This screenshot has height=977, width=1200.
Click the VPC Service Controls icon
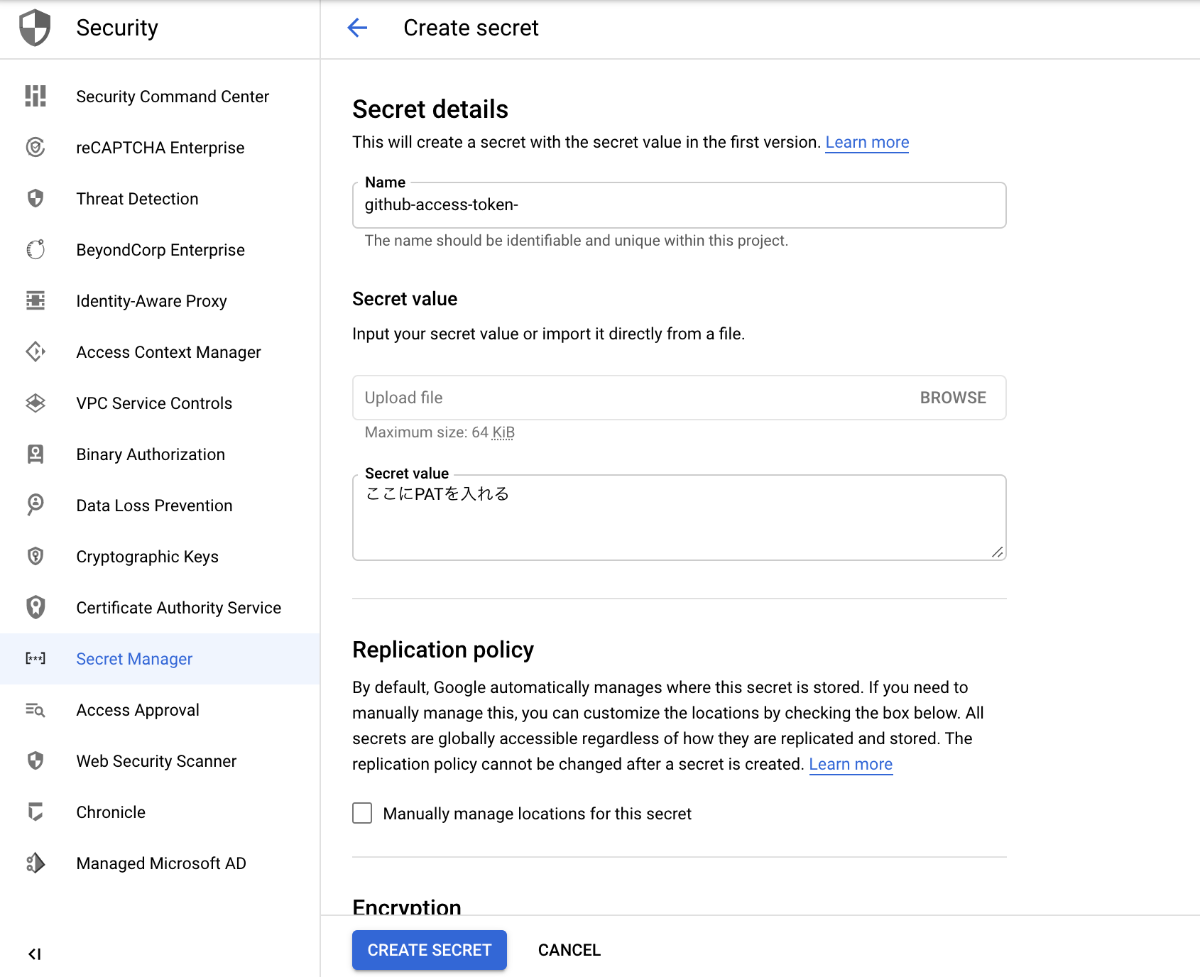click(35, 403)
